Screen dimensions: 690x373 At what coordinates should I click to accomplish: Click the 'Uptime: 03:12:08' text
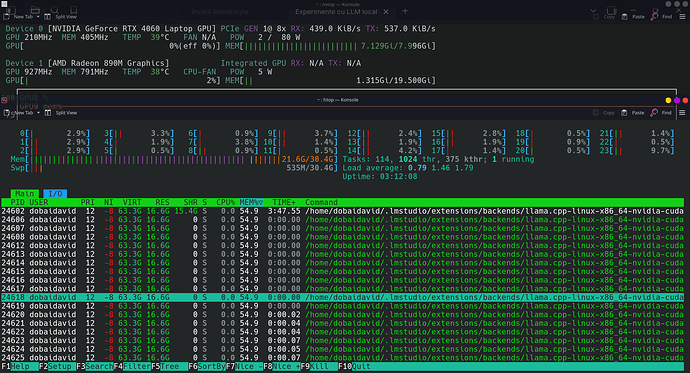[380, 176]
